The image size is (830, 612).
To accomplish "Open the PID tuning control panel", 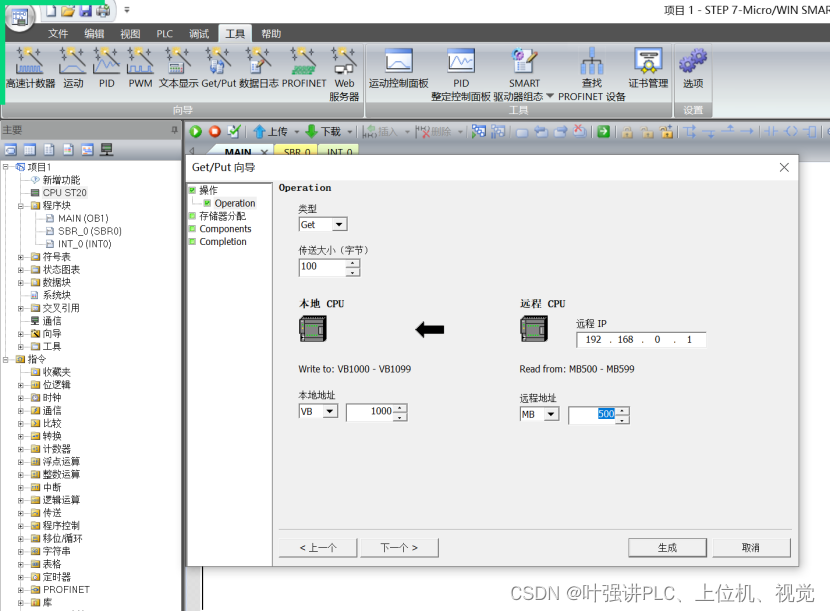I will click(x=461, y=74).
